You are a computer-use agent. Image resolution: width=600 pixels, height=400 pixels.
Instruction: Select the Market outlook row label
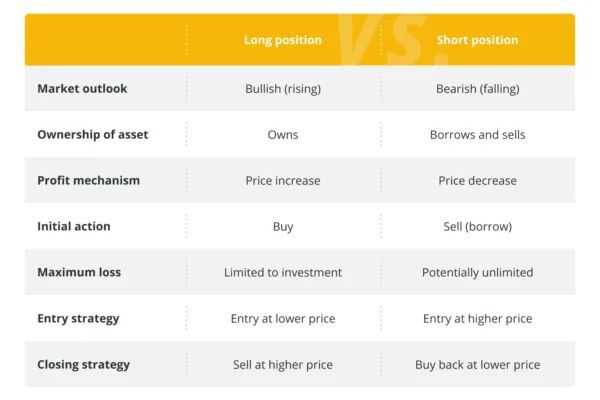[82, 88]
